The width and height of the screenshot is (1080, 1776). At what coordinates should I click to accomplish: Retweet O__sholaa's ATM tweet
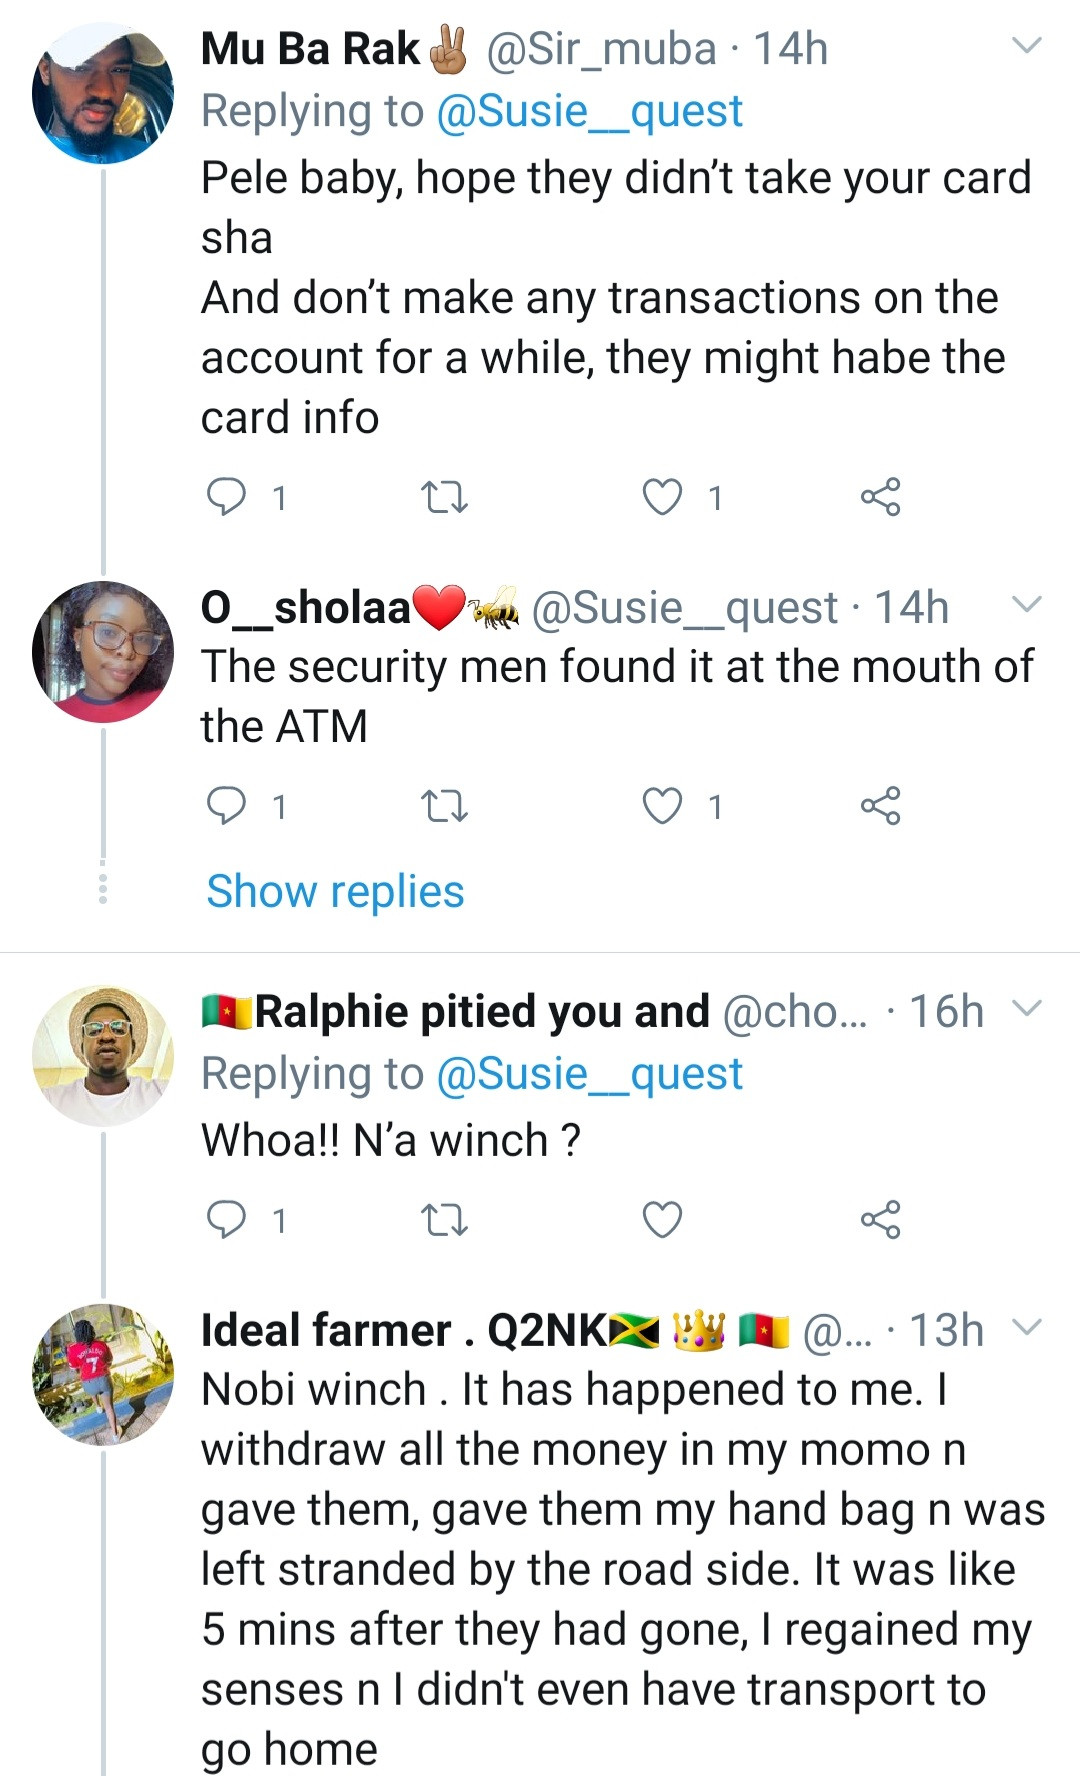click(444, 806)
